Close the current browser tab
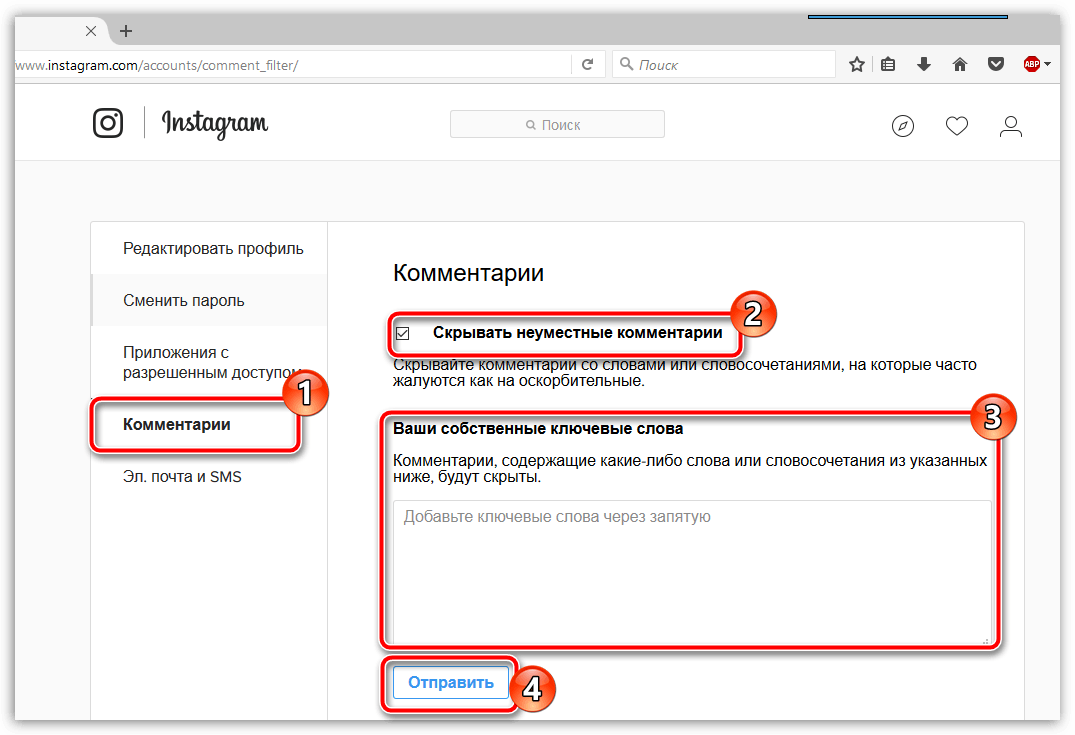This screenshot has width=1075, height=735. [91, 31]
